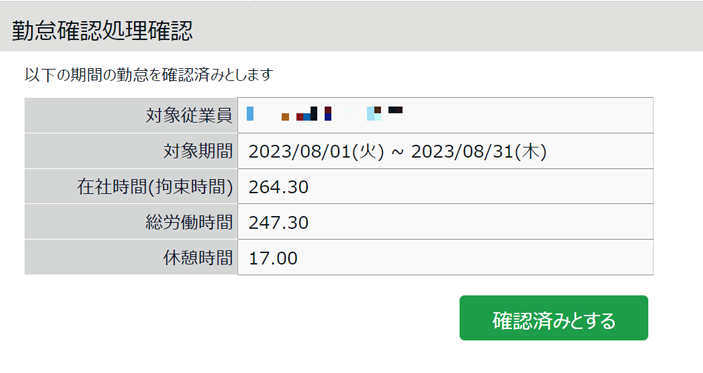
Task: Select the 休憩時間 row label
Action: (x=198, y=258)
